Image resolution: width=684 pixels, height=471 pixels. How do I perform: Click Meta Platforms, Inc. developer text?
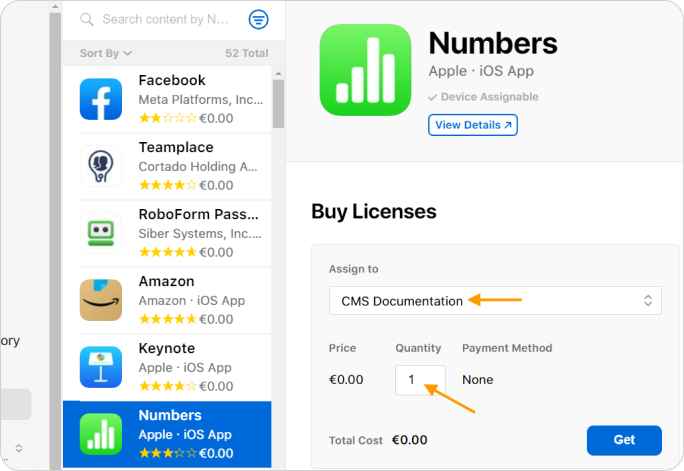201,100
